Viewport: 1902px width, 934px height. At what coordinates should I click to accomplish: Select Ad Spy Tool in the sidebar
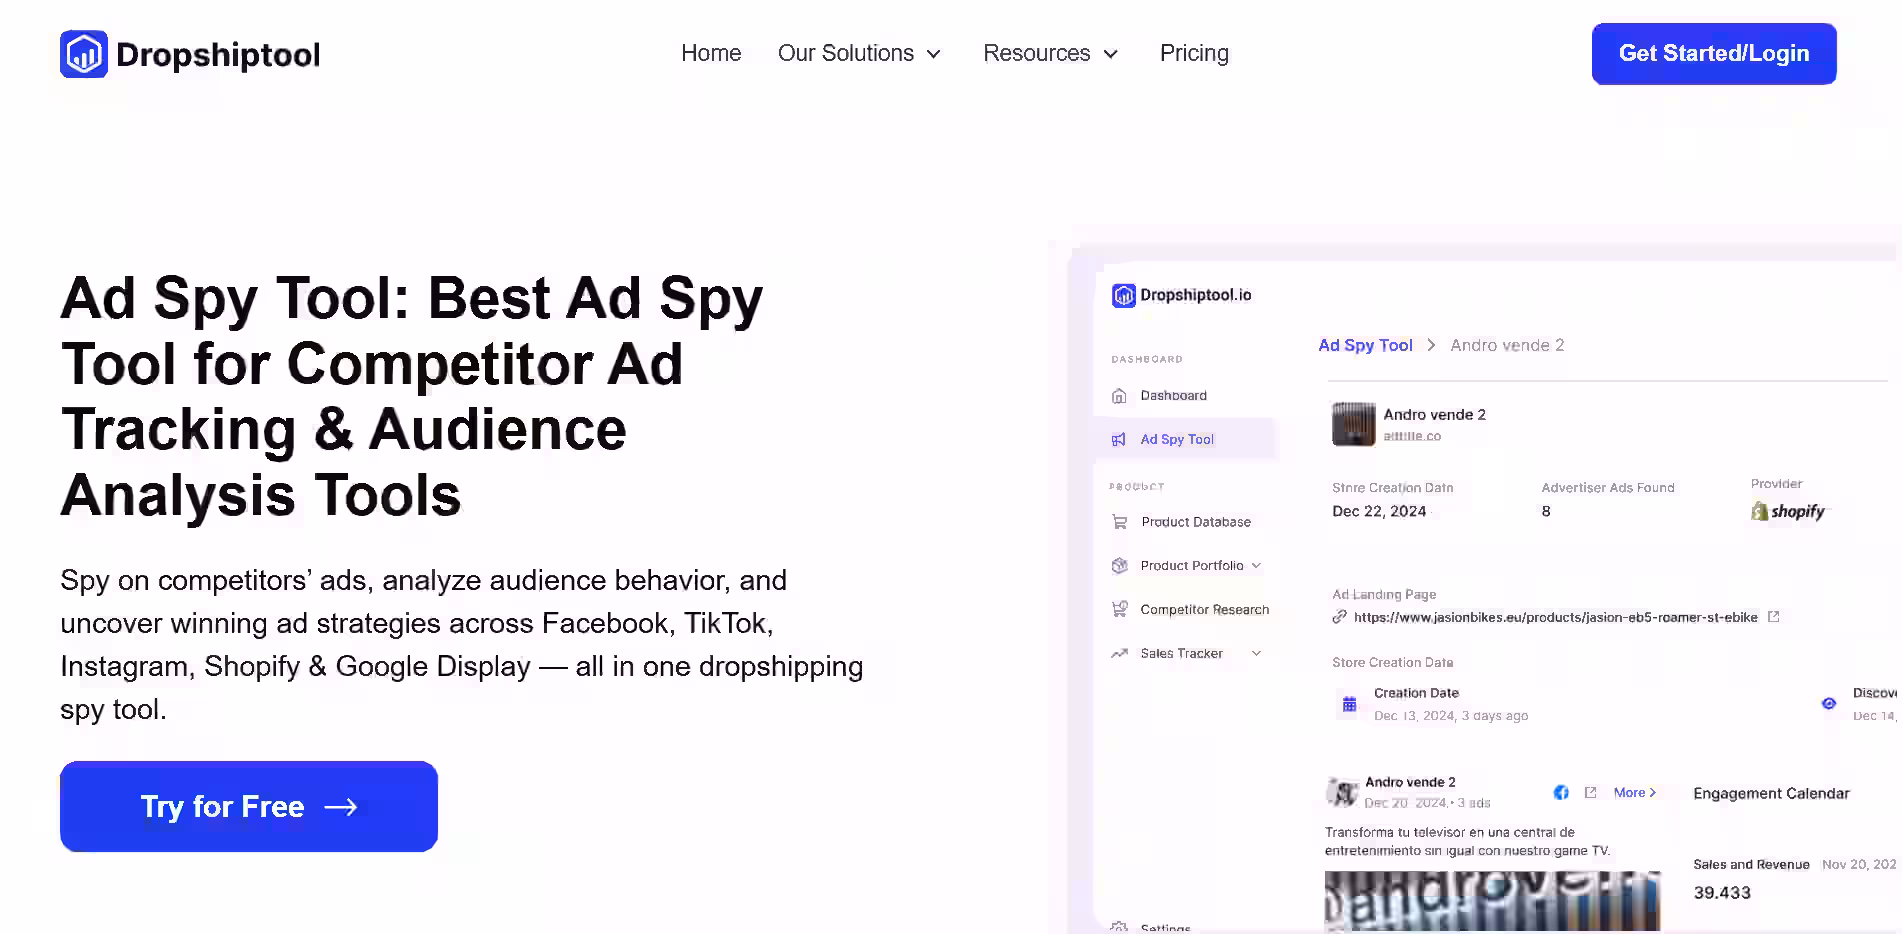pyautogui.click(x=1177, y=439)
